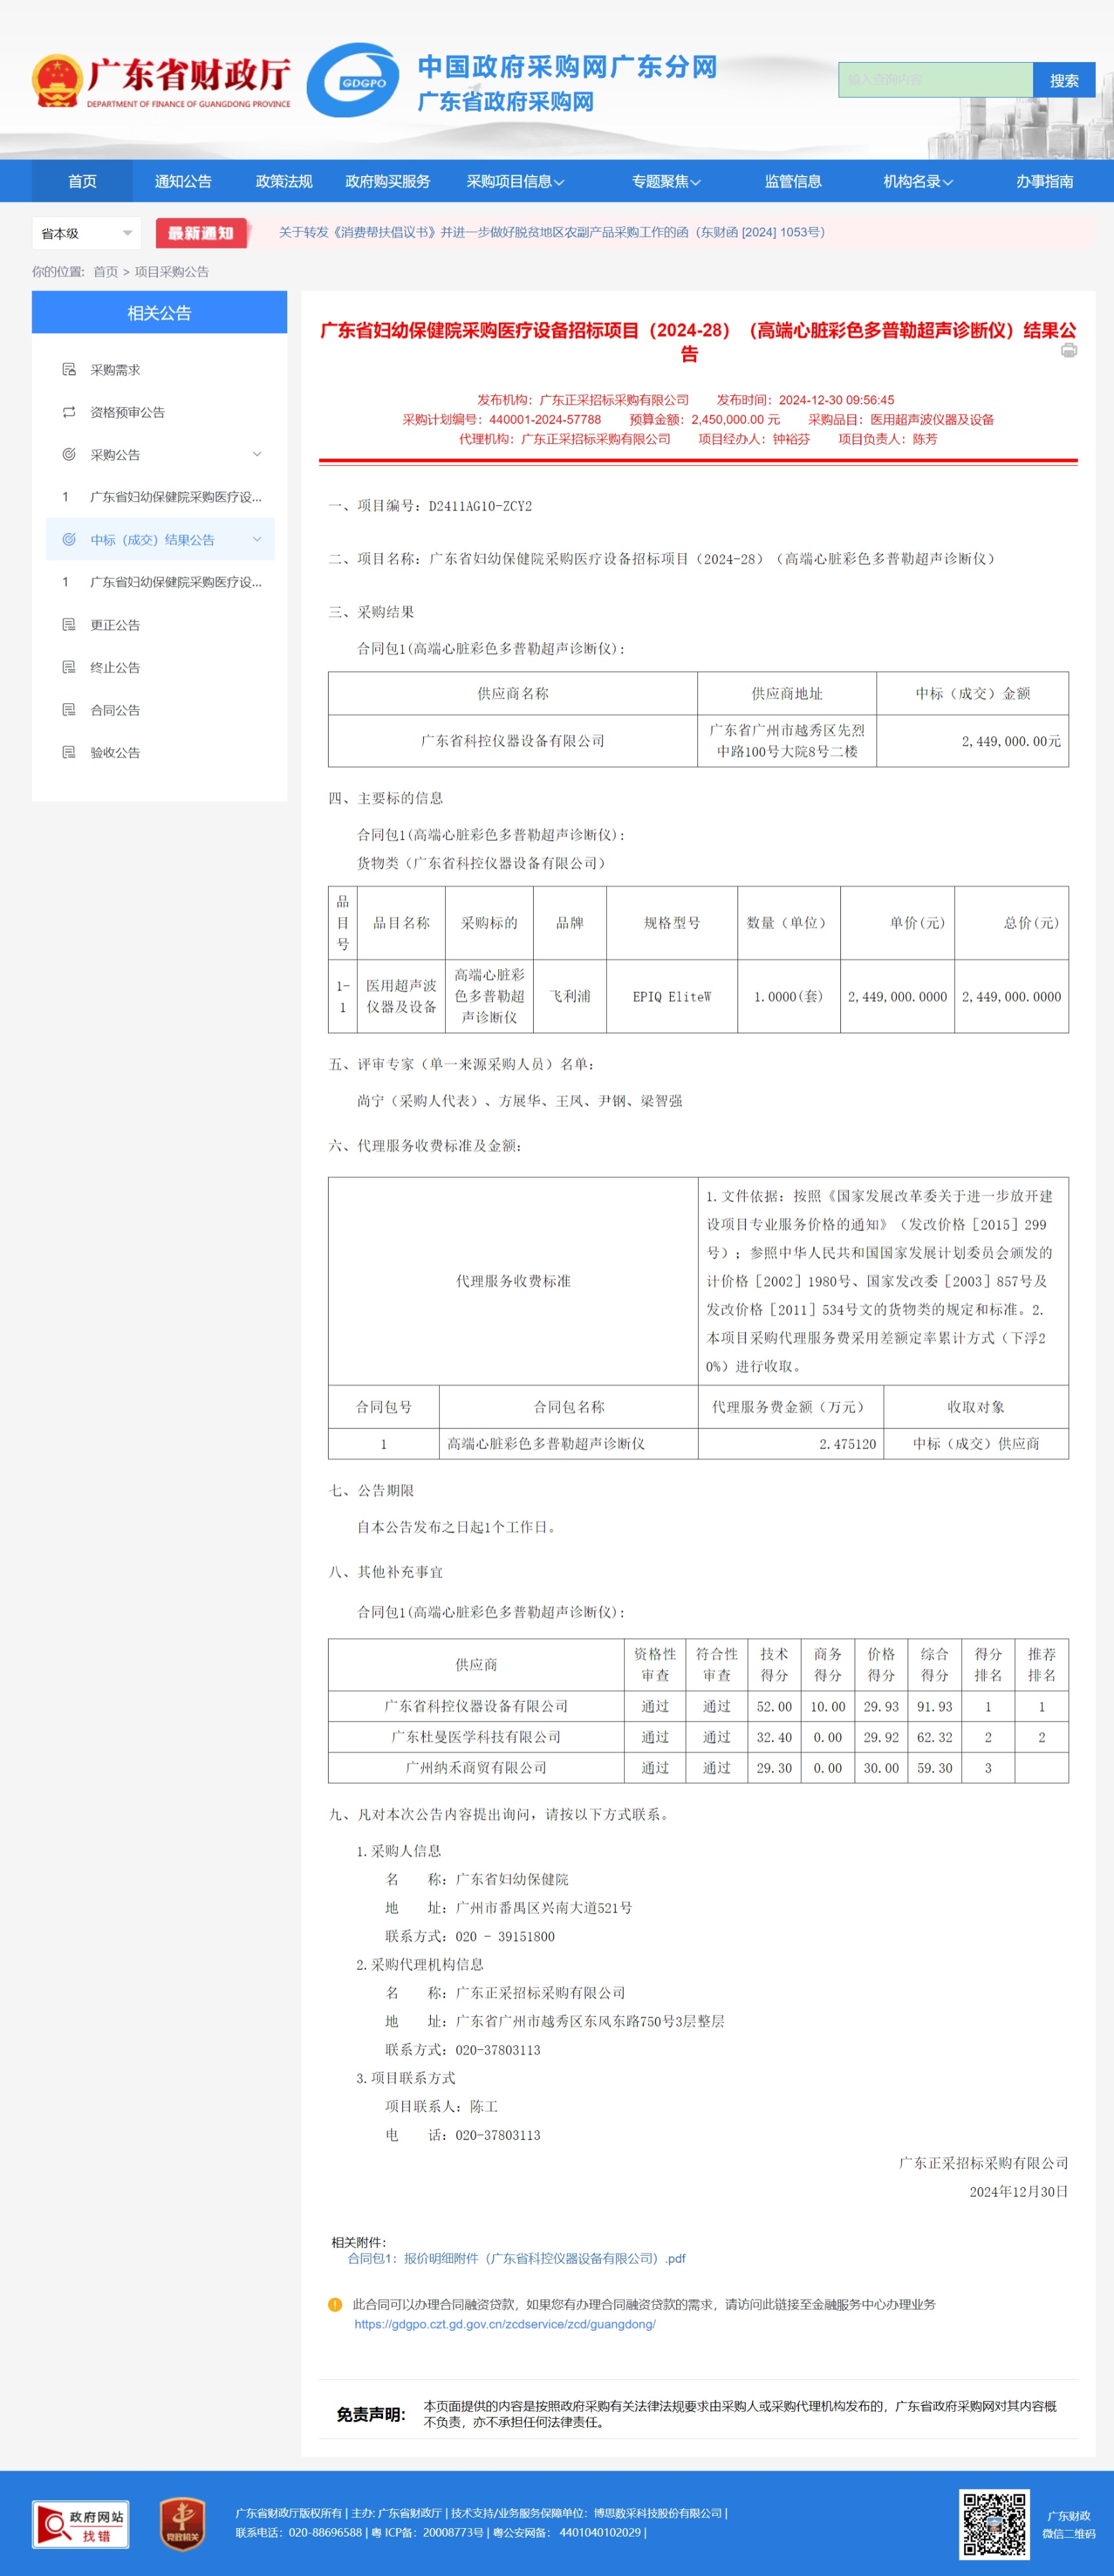Image resolution: width=1114 pixels, height=2576 pixels.
Task: Click the 2.475120 service fee cell
Action: [791, 1444]
